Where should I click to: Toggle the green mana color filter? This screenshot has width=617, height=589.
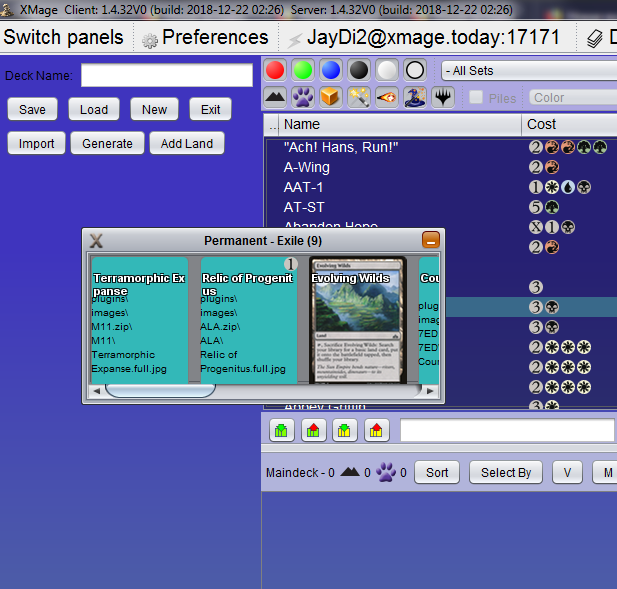pyautogui.click(x=303, y=70)
